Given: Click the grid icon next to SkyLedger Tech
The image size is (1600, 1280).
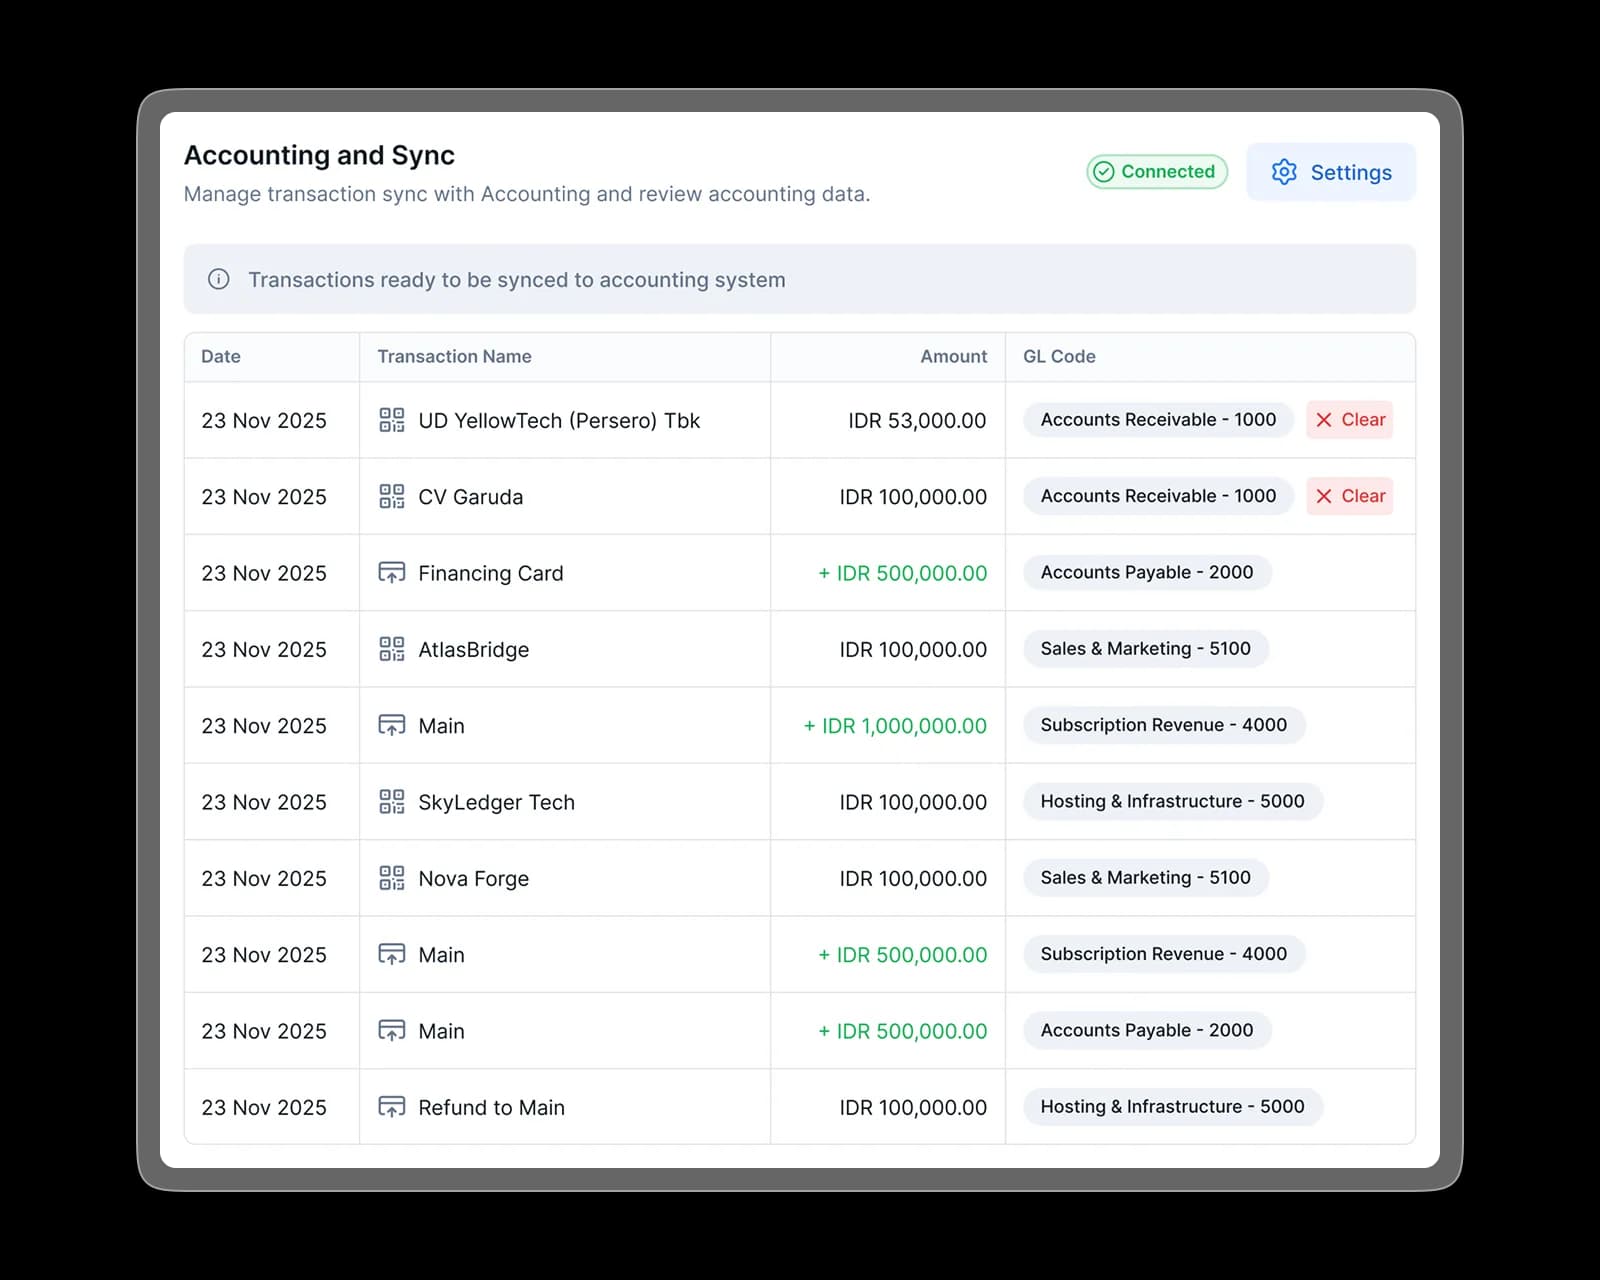Looking at the screenshot, I should 393,801.
